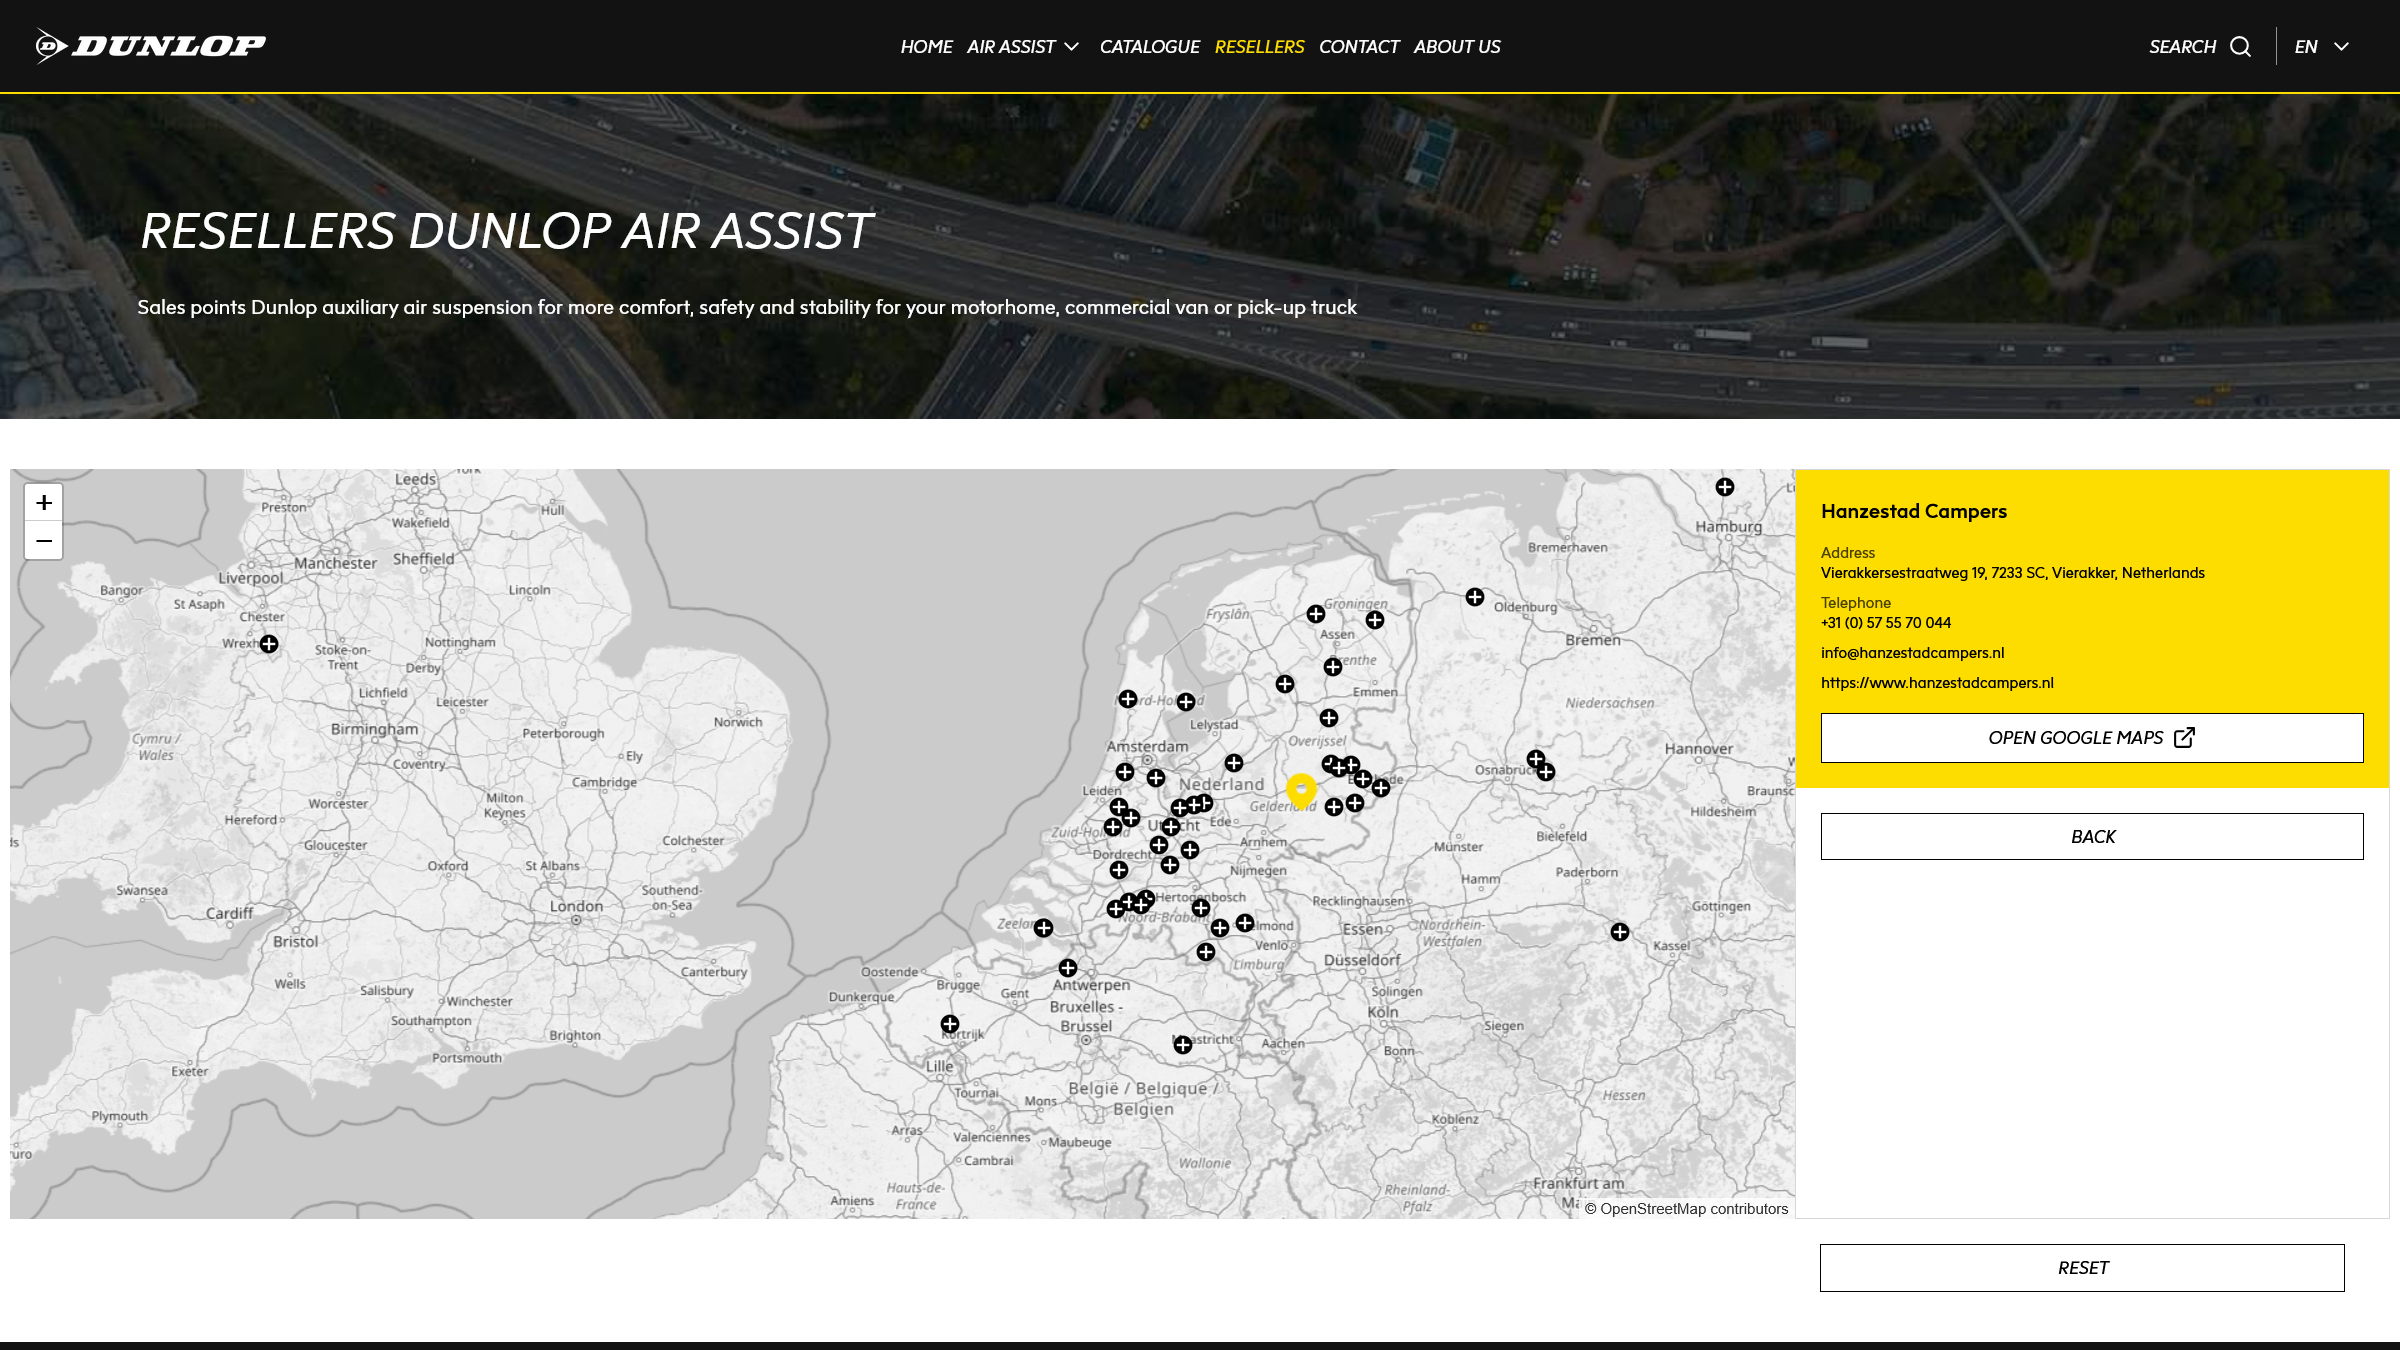This screenshot has height=1350, width=2400.
Task: Open the Catalogue menu item
Action: coord(1149,47)
